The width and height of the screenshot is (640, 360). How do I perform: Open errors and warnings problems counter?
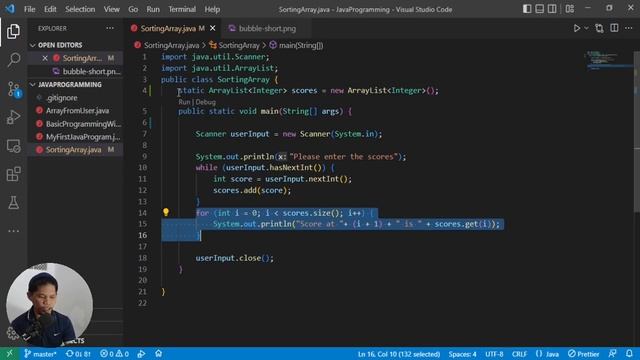point(114,353)
